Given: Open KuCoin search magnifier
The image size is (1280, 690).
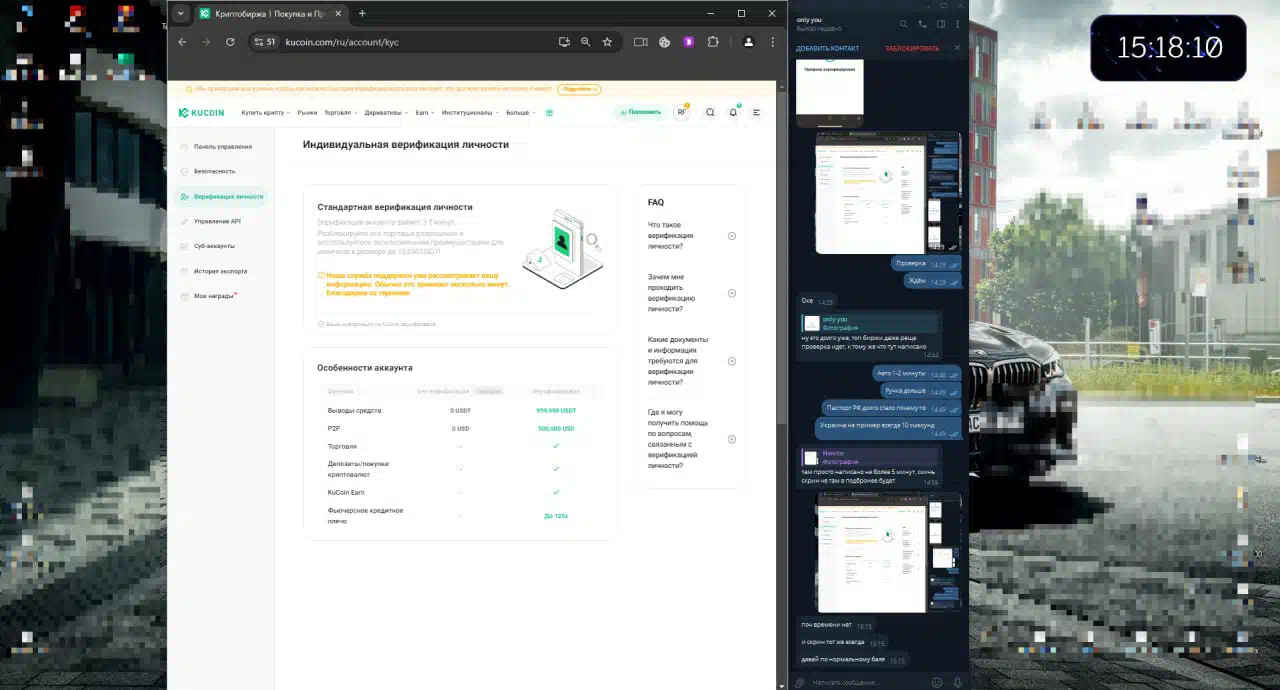Looking at the screenshot, I should pyautogui.click(x=710, y=113).
